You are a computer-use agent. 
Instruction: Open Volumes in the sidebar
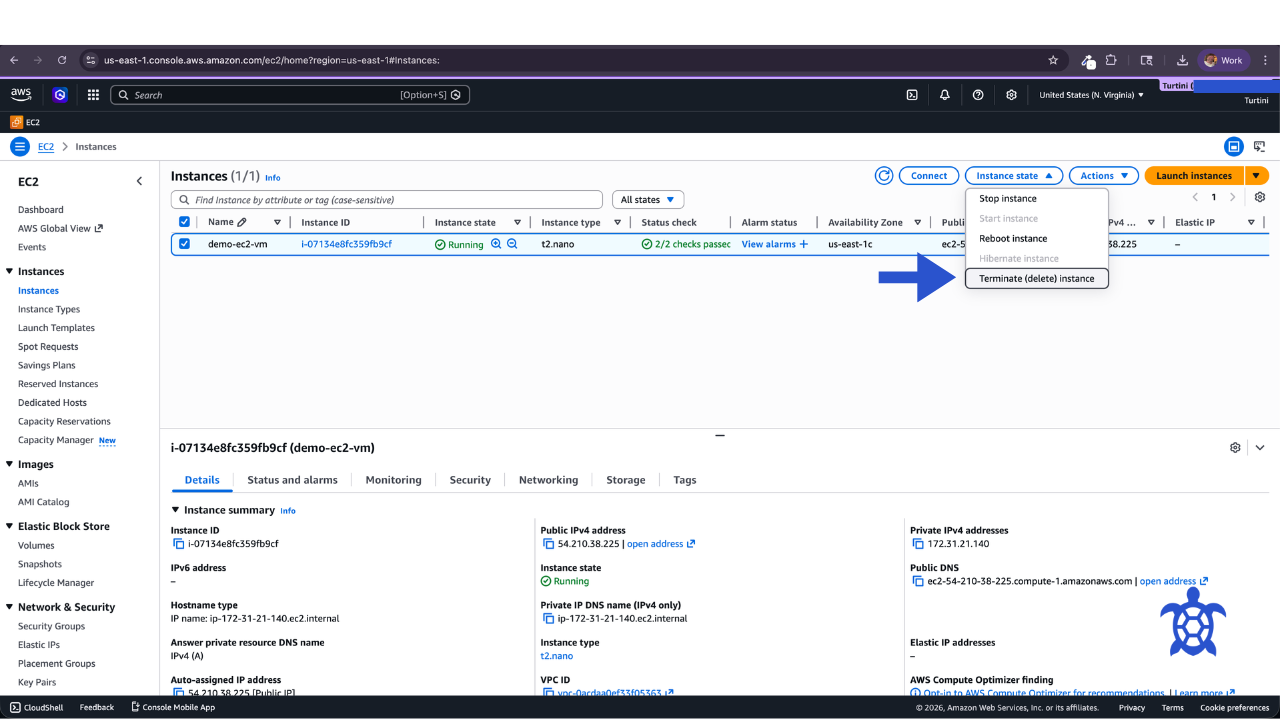point(36,545)
